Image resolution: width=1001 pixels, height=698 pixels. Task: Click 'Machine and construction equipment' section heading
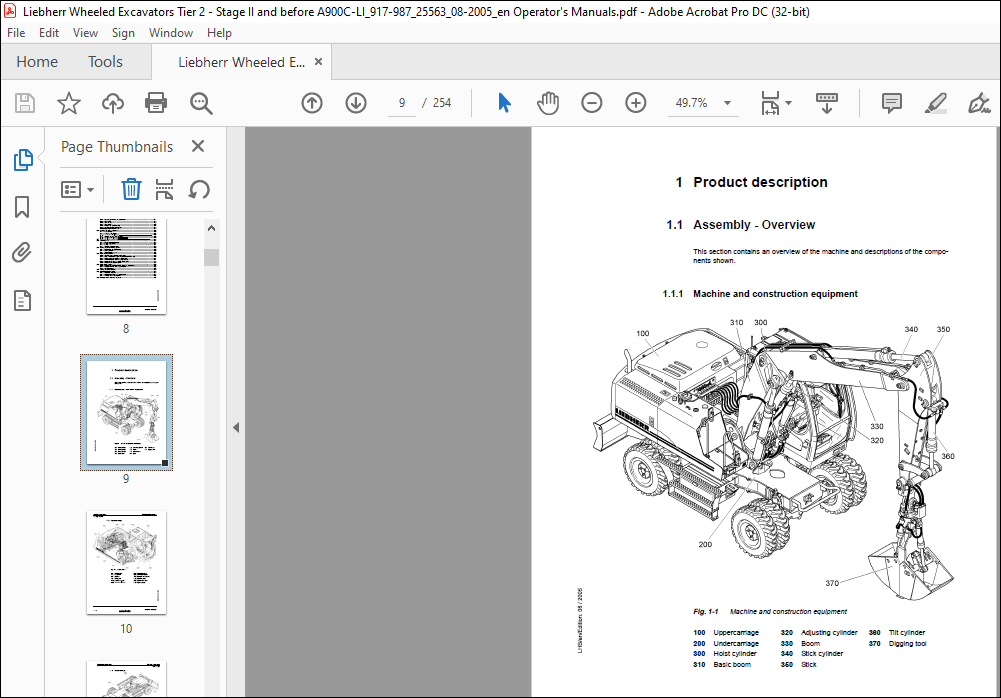pyautogui.click(x=775, y=294)
